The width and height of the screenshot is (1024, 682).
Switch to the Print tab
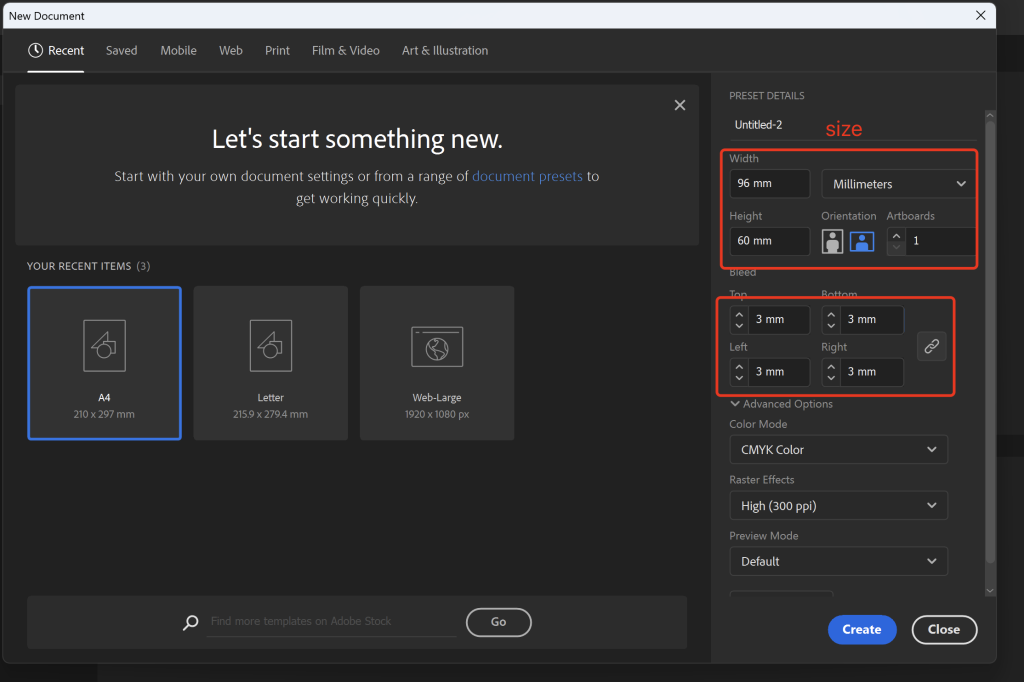277,50
